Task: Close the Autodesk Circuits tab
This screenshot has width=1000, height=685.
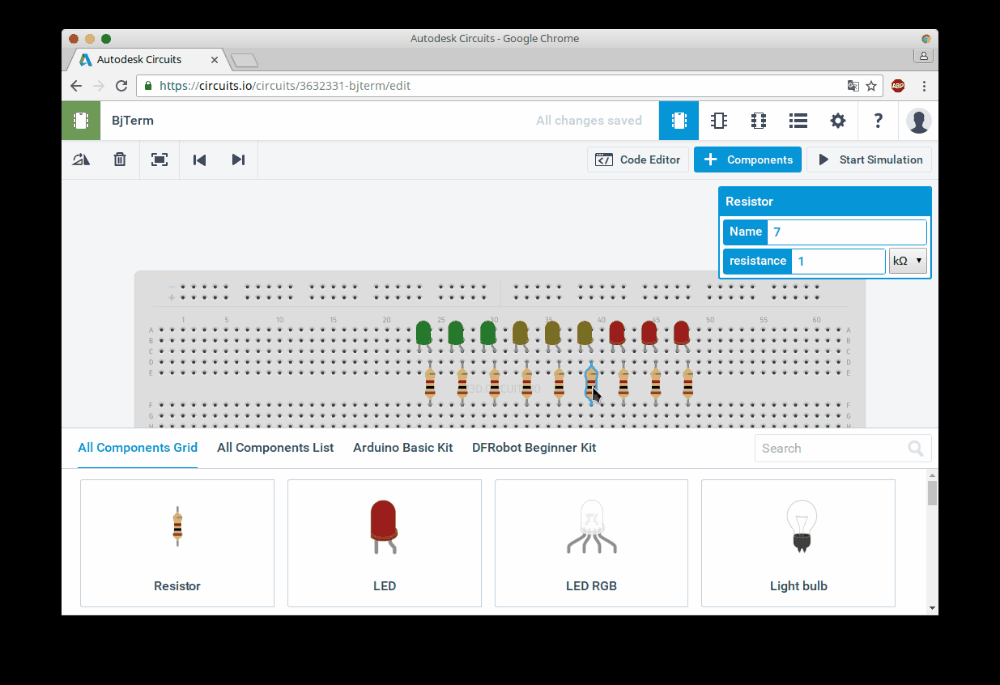Action: (214, 60)
